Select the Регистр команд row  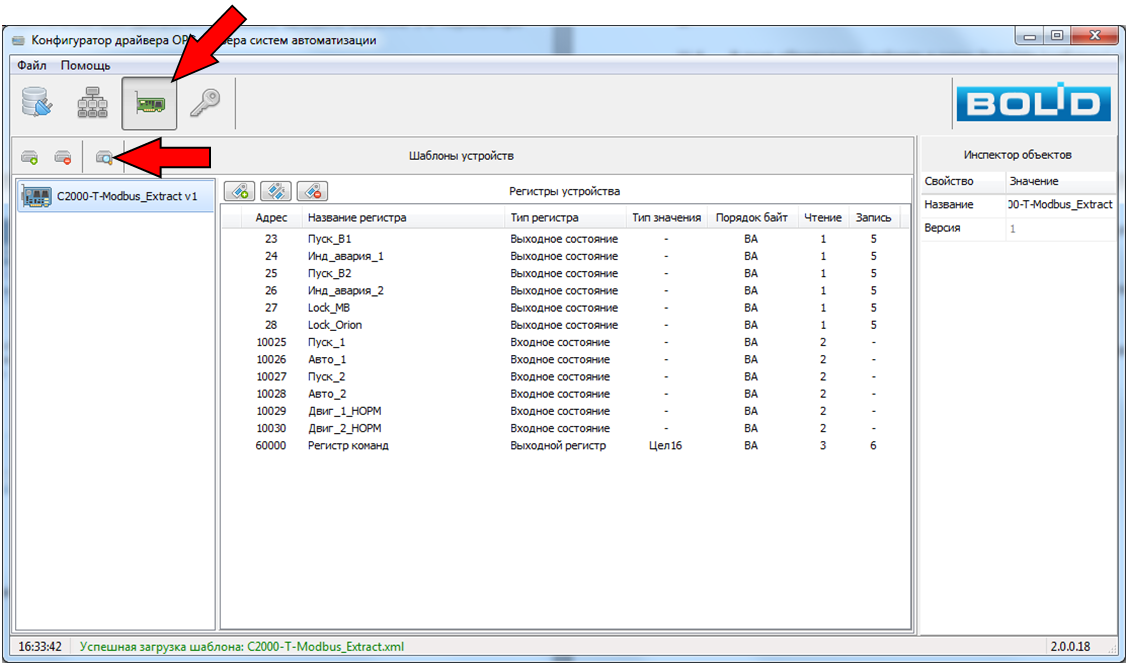point(348,446)
